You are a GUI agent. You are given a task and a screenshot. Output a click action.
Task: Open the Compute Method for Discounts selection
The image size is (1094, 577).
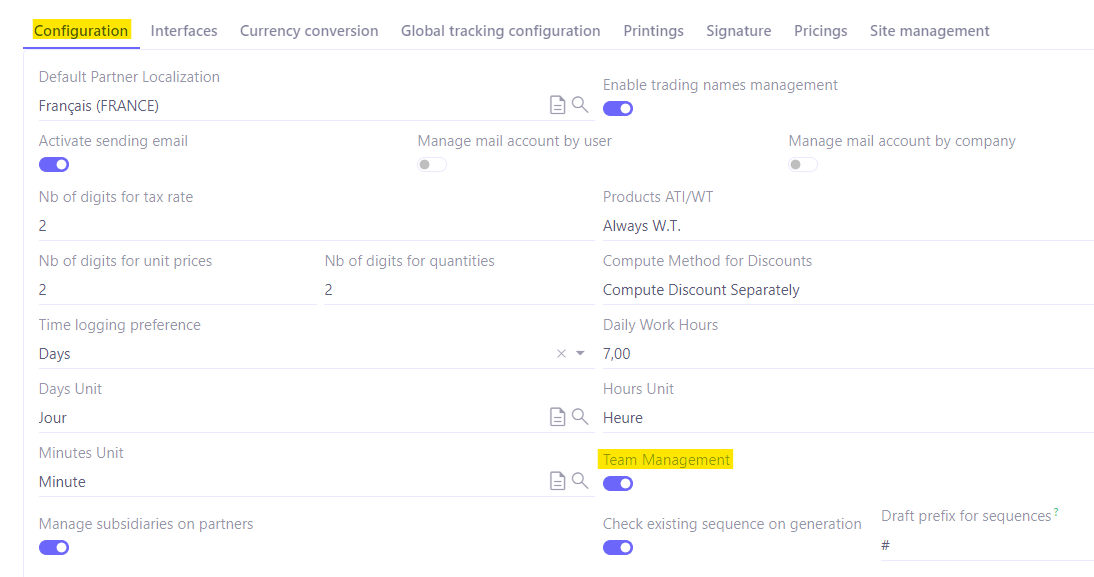click(699, 290)
